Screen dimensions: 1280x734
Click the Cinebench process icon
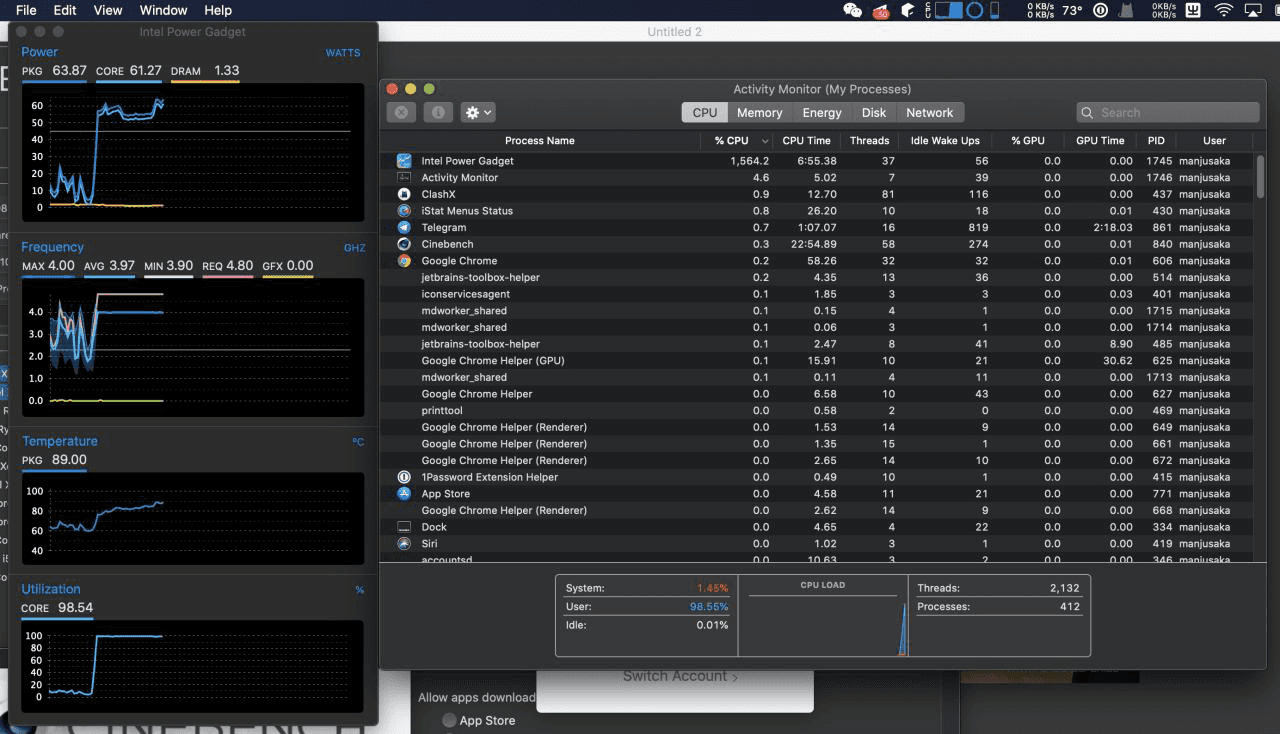click(x=404, y=244)
